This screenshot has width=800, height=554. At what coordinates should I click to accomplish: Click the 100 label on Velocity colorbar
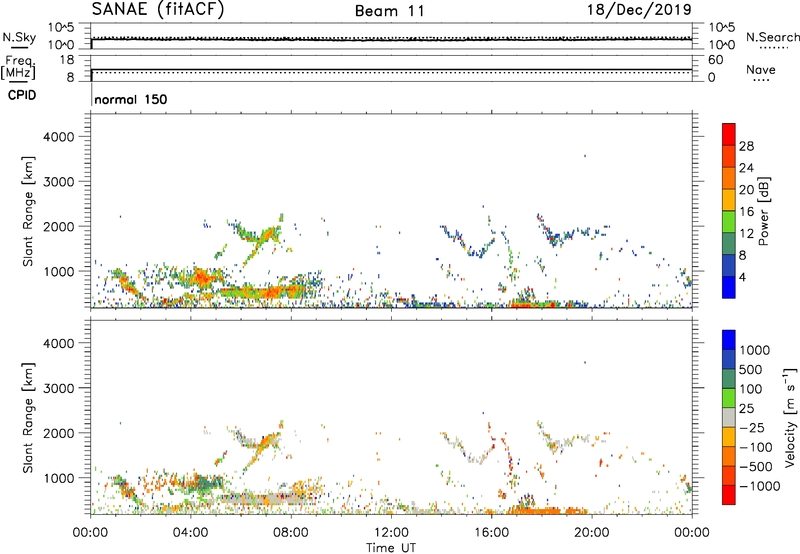751,389
